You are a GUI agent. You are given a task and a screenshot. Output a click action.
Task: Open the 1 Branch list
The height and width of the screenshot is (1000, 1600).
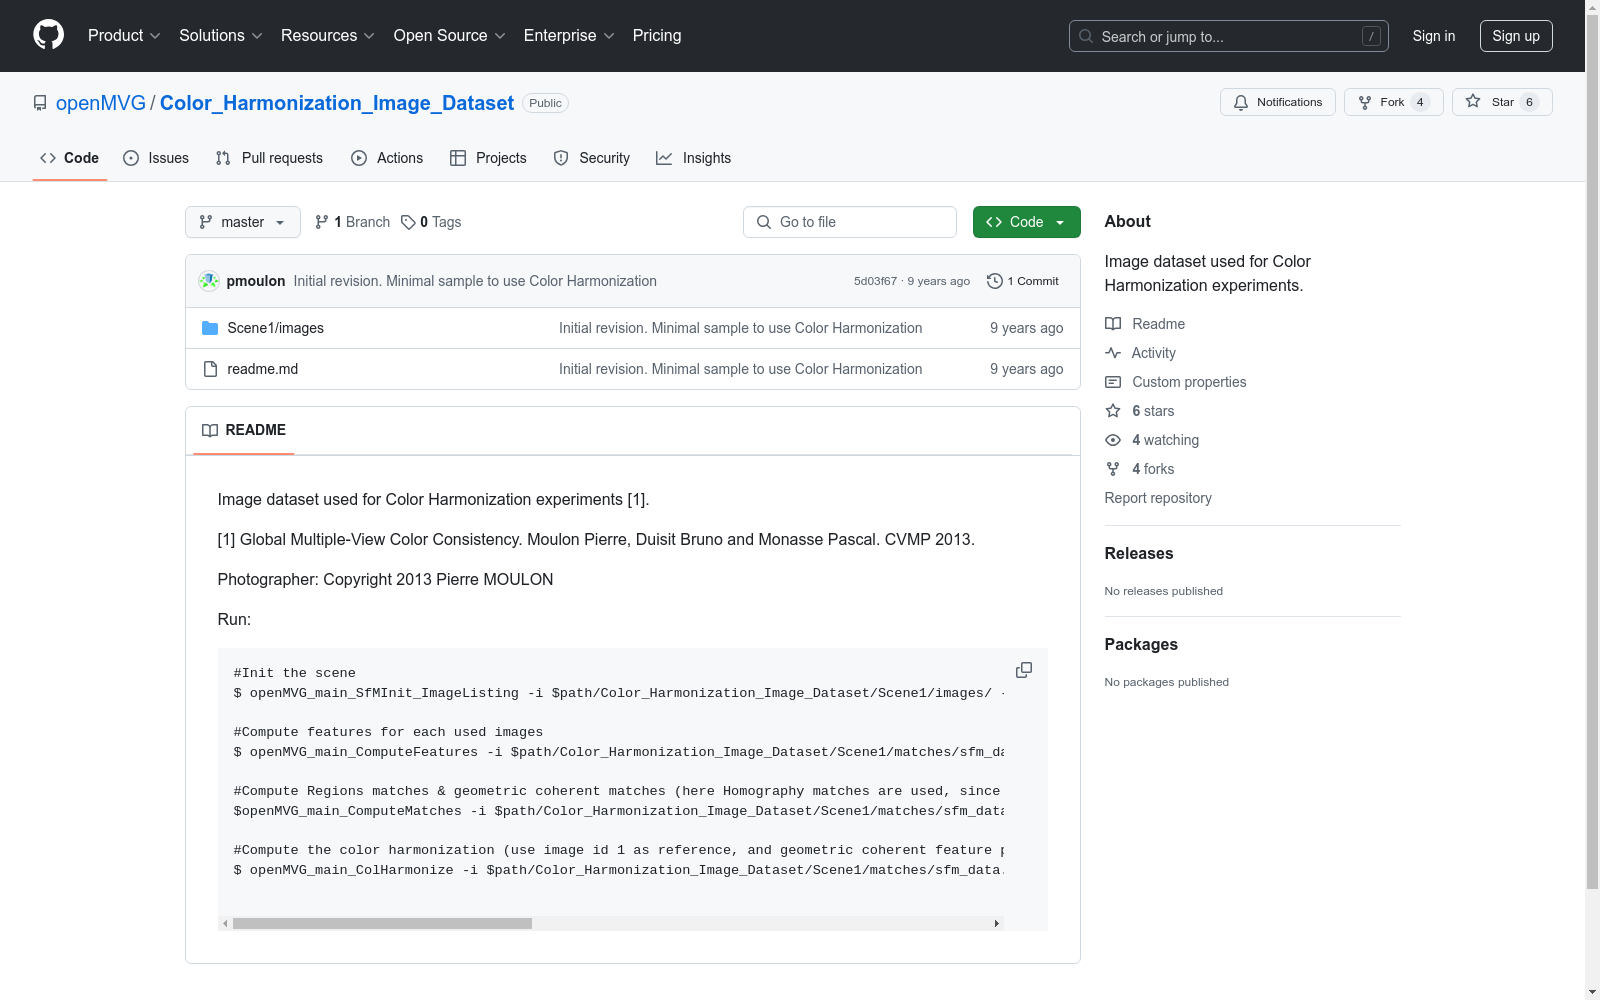point(352,222)
